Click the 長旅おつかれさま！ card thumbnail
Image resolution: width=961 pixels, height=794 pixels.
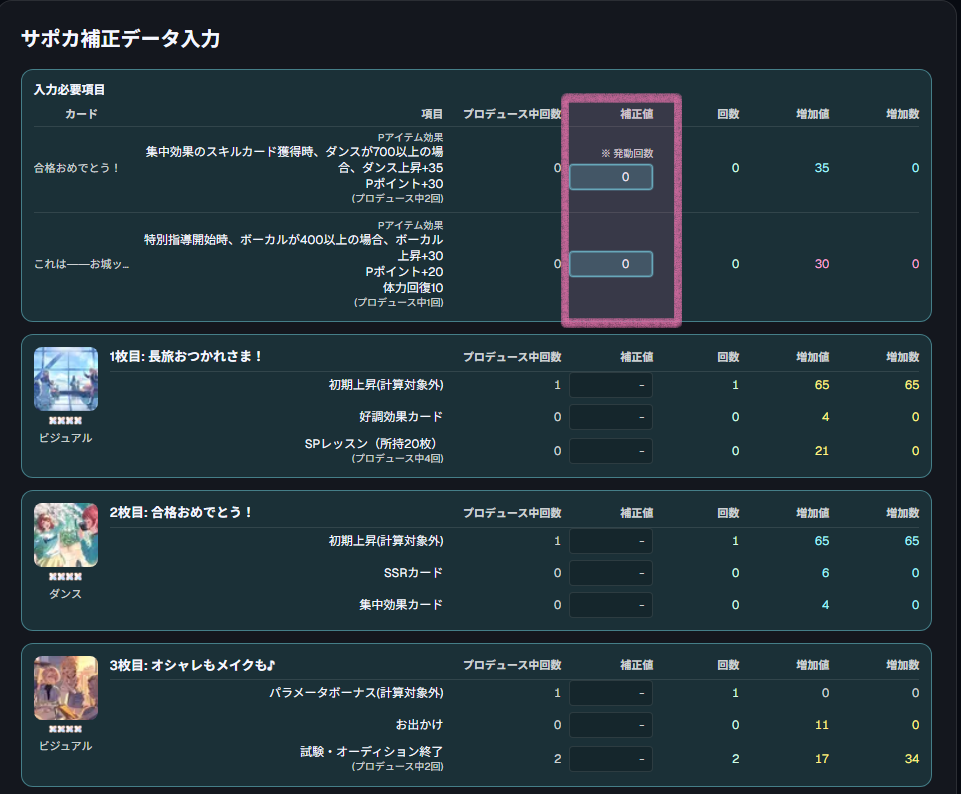tap(65, 378)
